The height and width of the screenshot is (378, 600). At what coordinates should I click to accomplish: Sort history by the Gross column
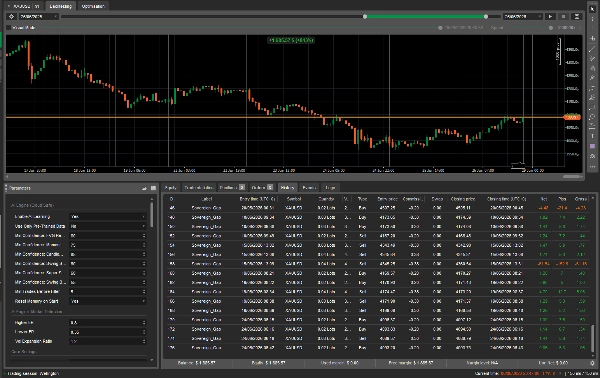pyautogui.click(x=581, y=199)
